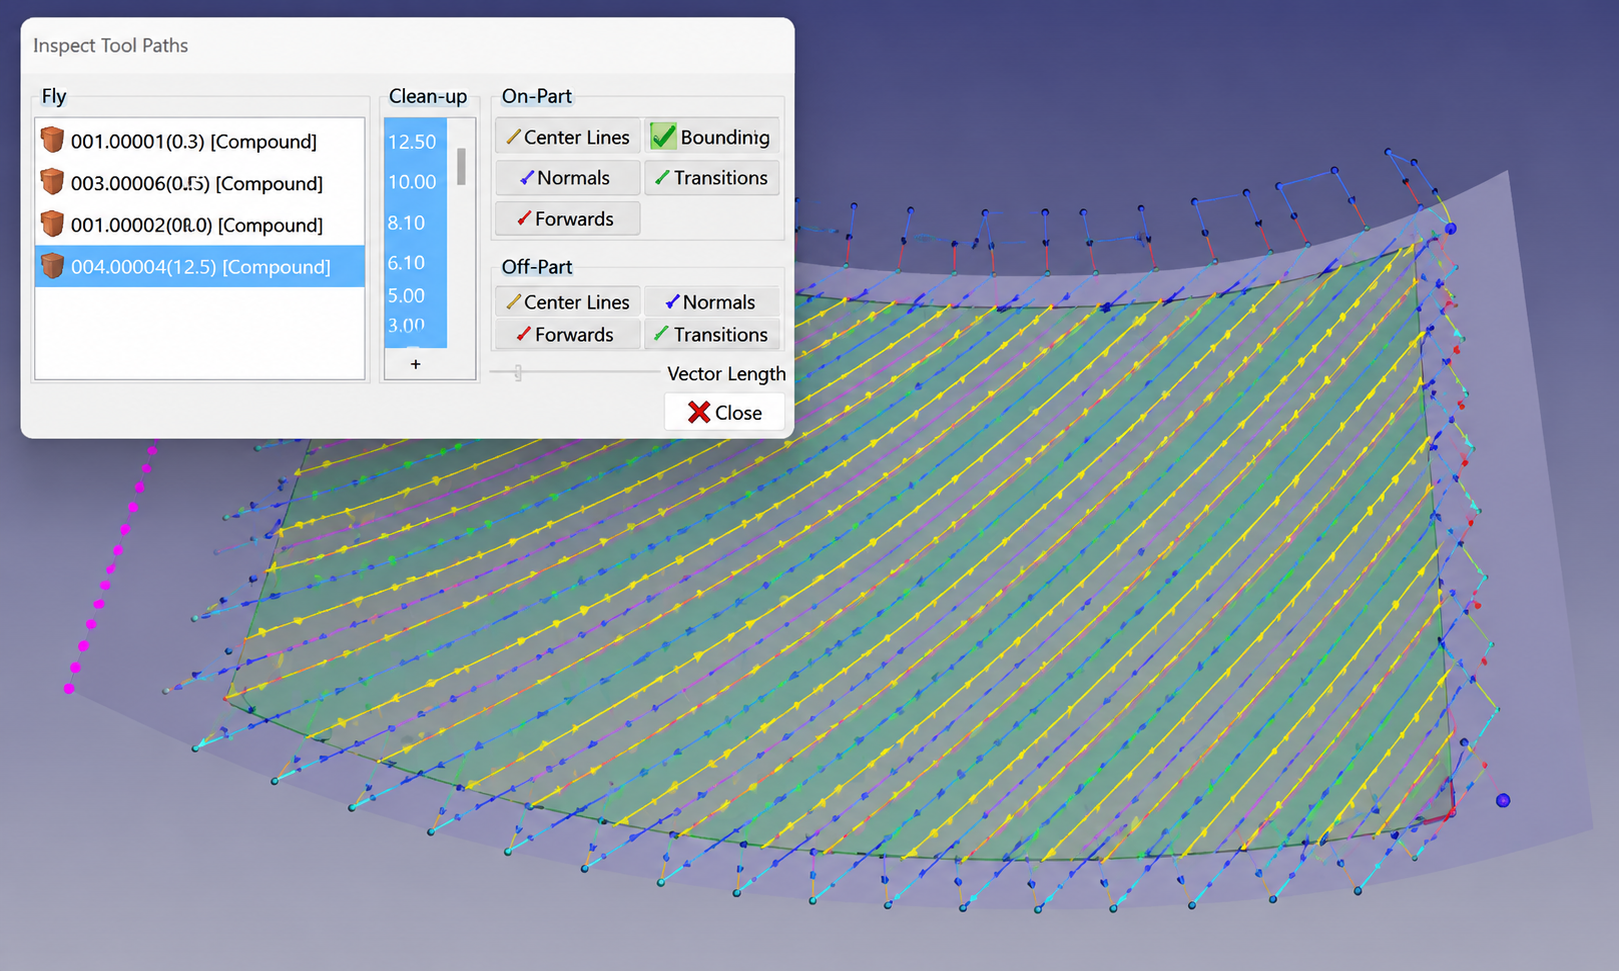Screen dimensions: 1619x971
Task: Select clean-up value 10.00
Action: [x=414, y=182]
